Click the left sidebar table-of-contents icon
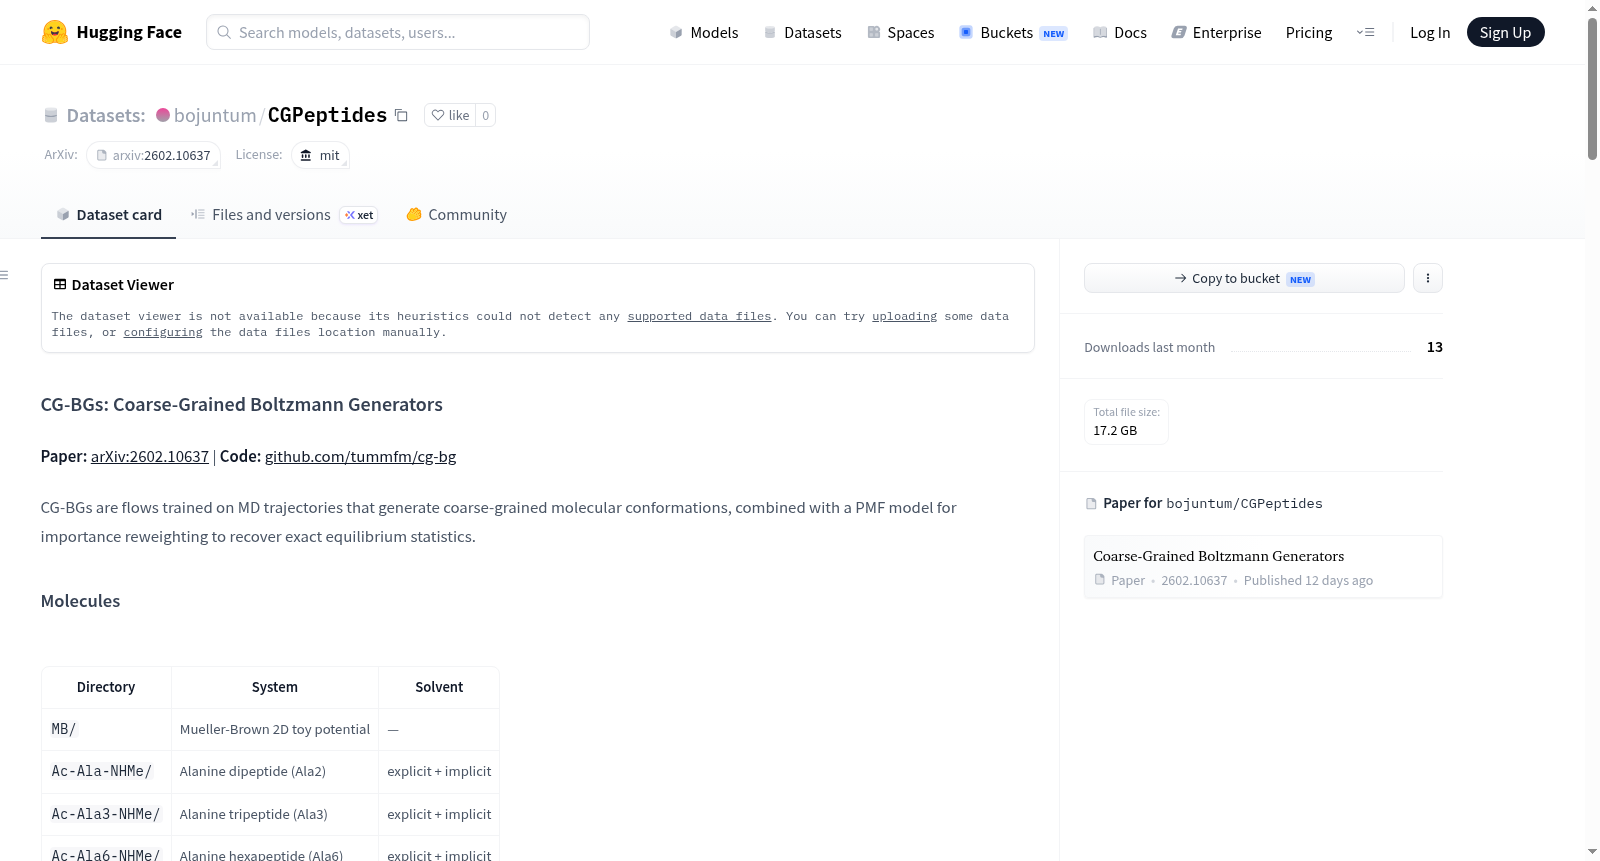 tap(5, 275)
